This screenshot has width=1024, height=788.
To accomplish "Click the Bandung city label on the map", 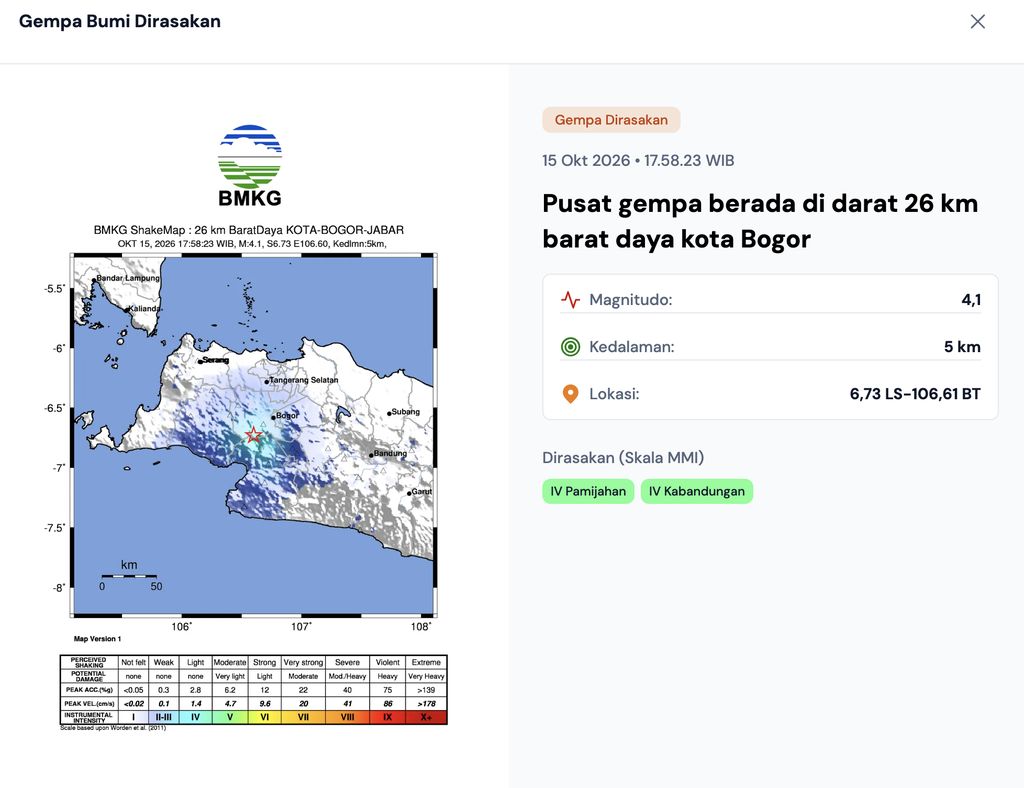I will (390, 453).
